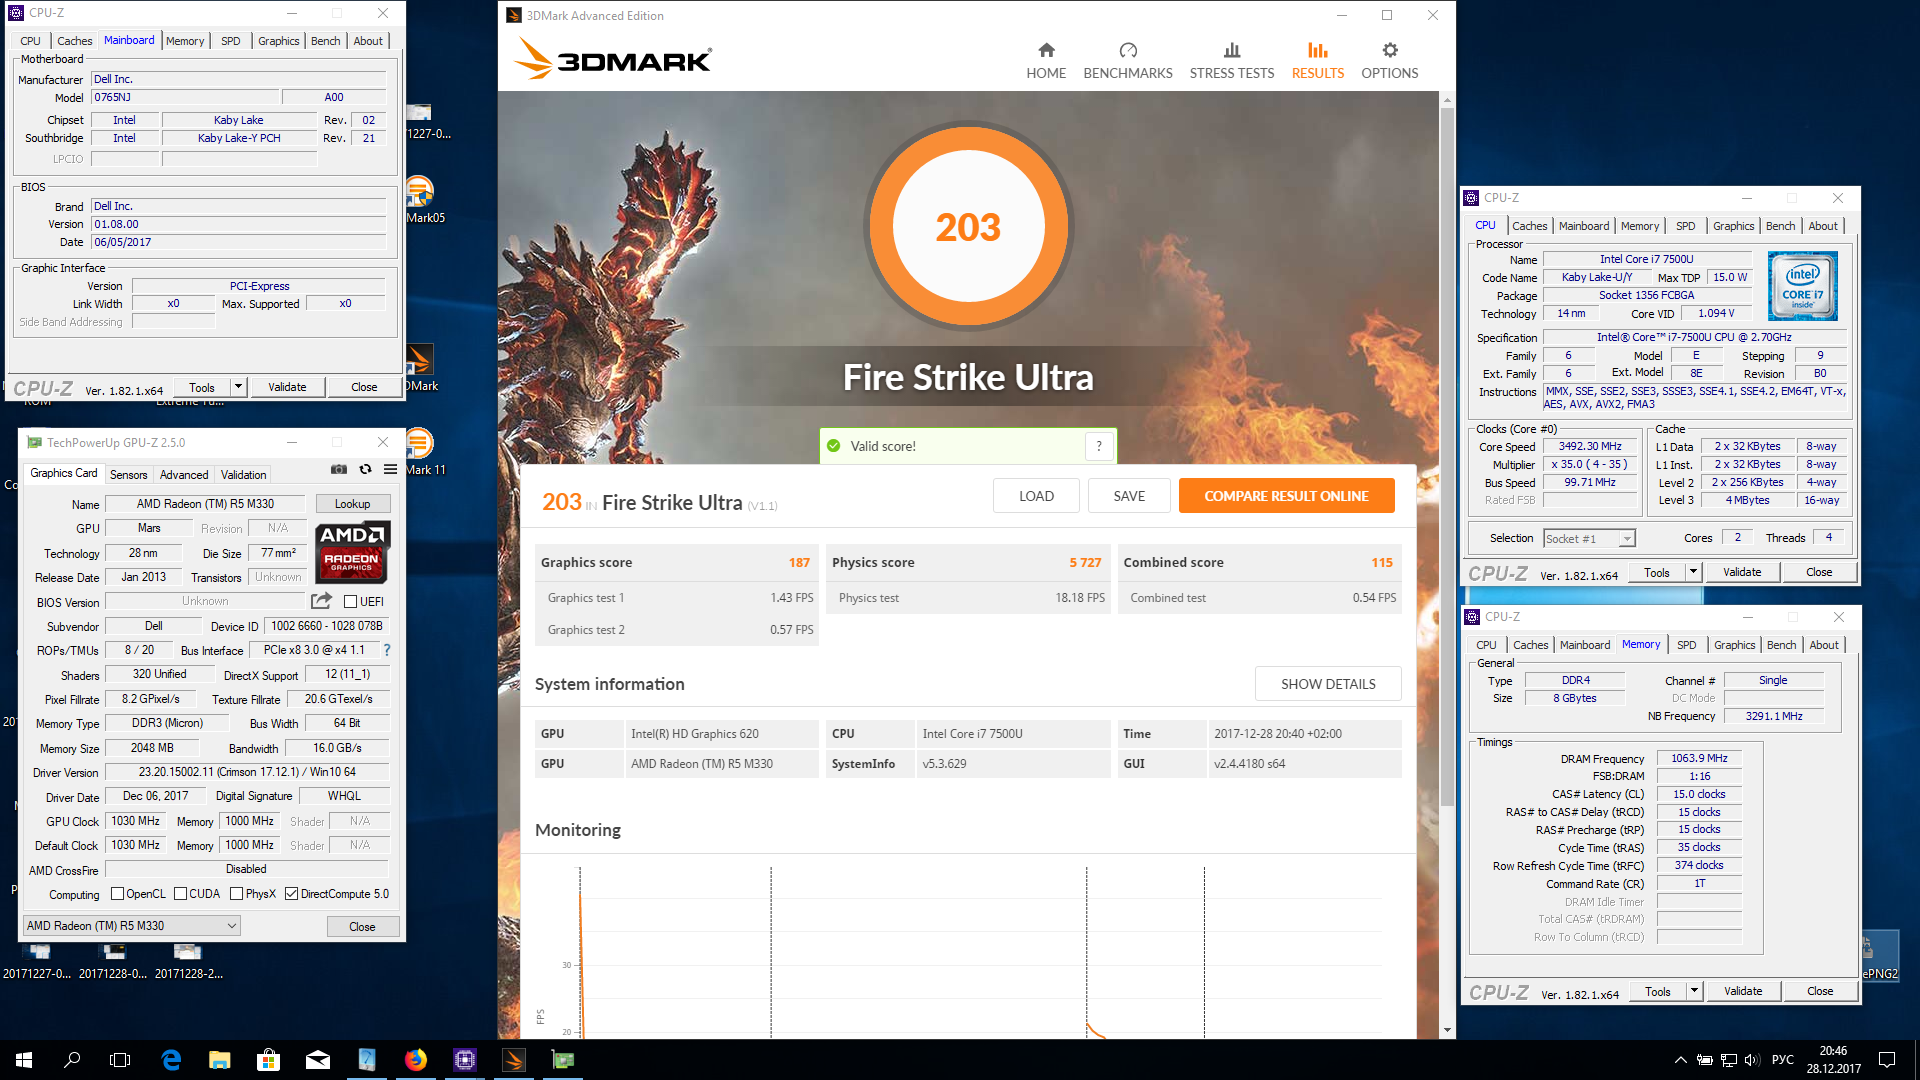Click the question mark beside Valid score
Viewport: 1920px width, 1080px height.
[x=1099, y=446]
